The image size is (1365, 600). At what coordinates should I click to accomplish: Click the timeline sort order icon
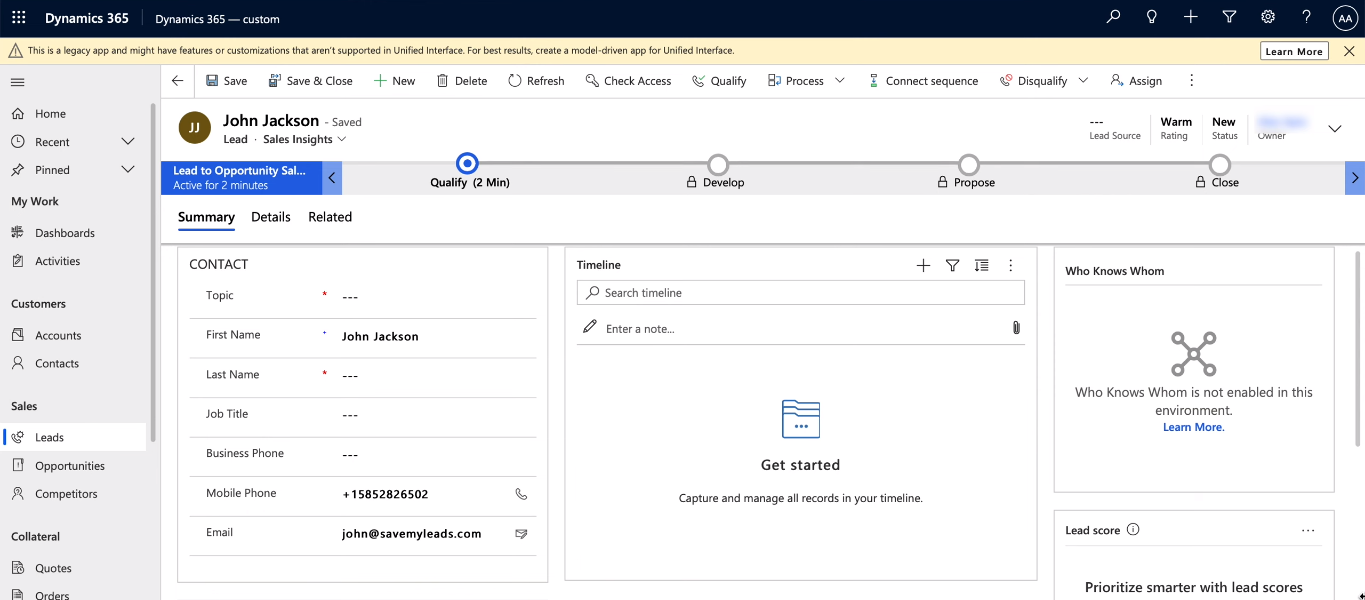tap(982, 265)
